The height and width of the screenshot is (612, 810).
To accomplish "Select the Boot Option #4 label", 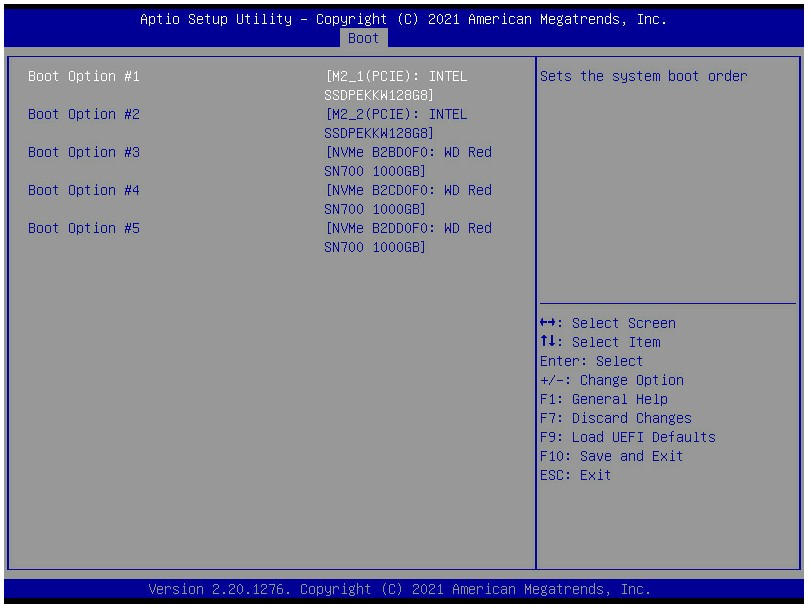I will [x=84, y=190].
